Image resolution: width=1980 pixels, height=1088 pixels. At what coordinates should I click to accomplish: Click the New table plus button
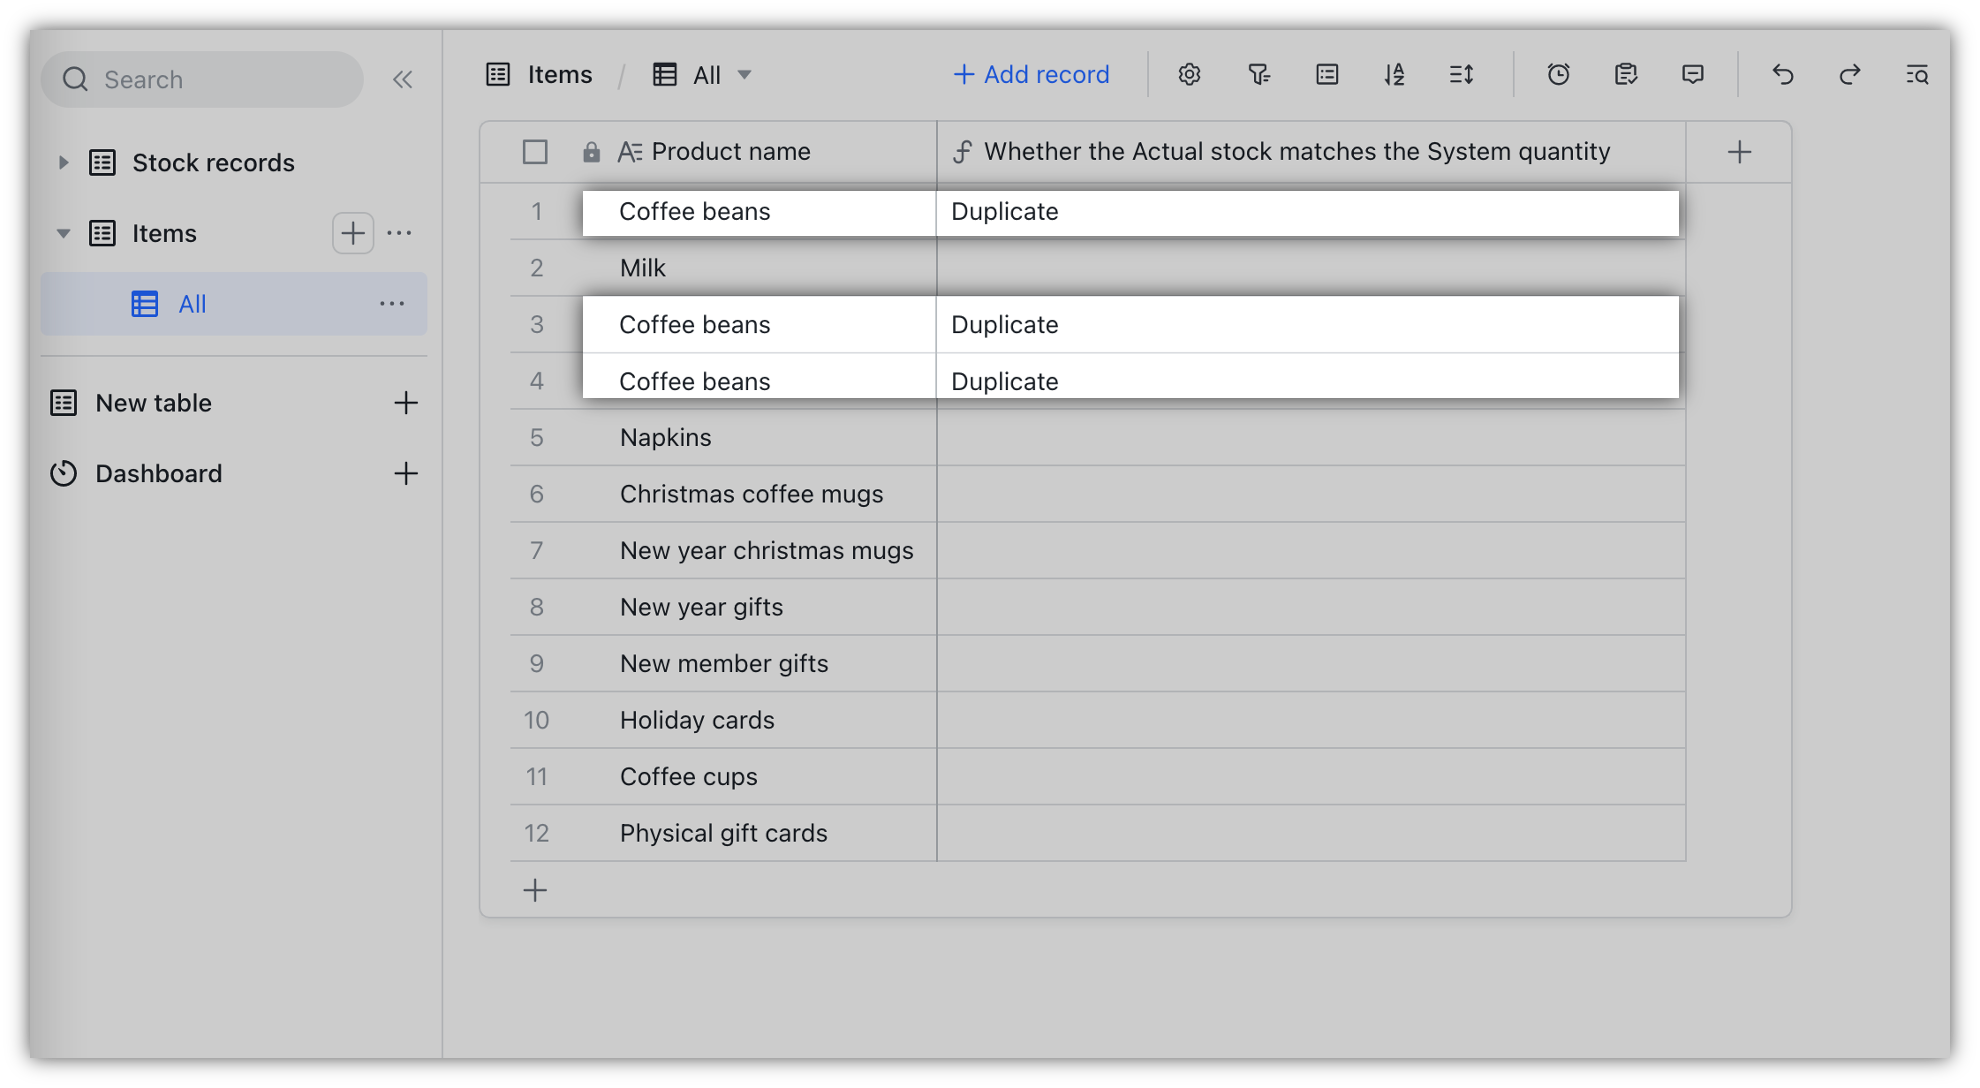(405, 401)
